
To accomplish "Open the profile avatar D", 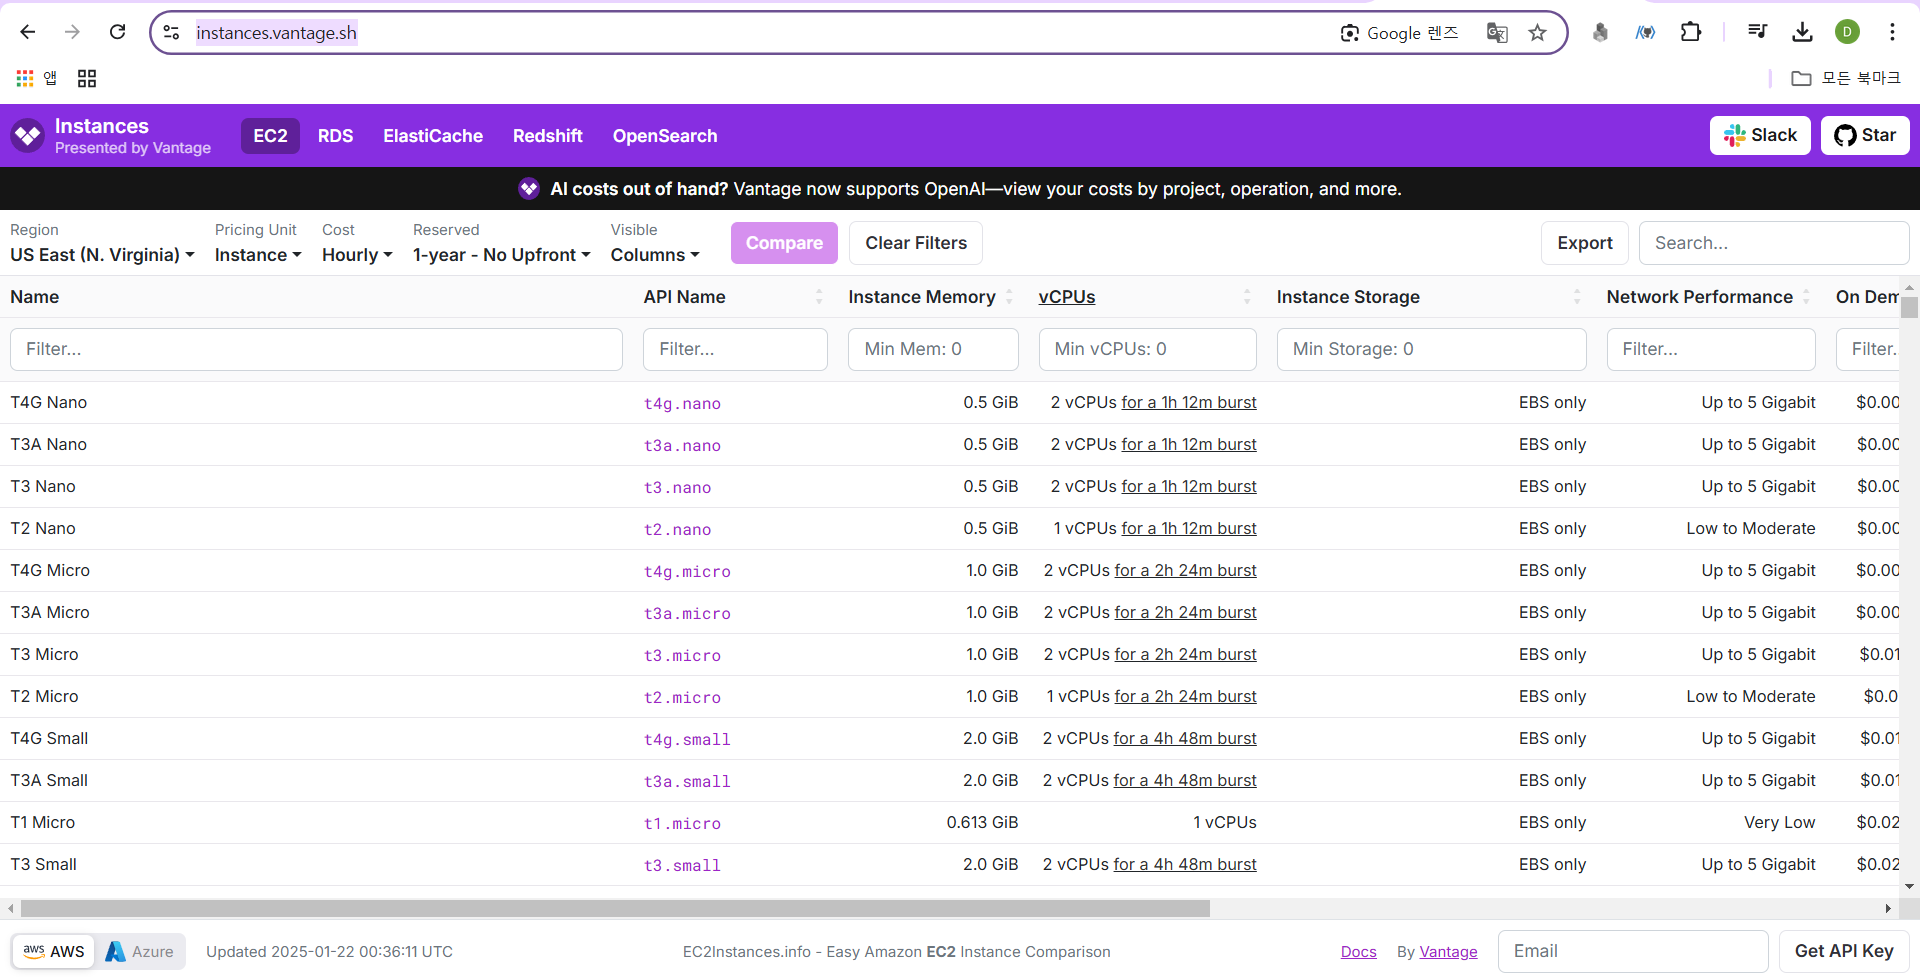I will coord(1847,32).
